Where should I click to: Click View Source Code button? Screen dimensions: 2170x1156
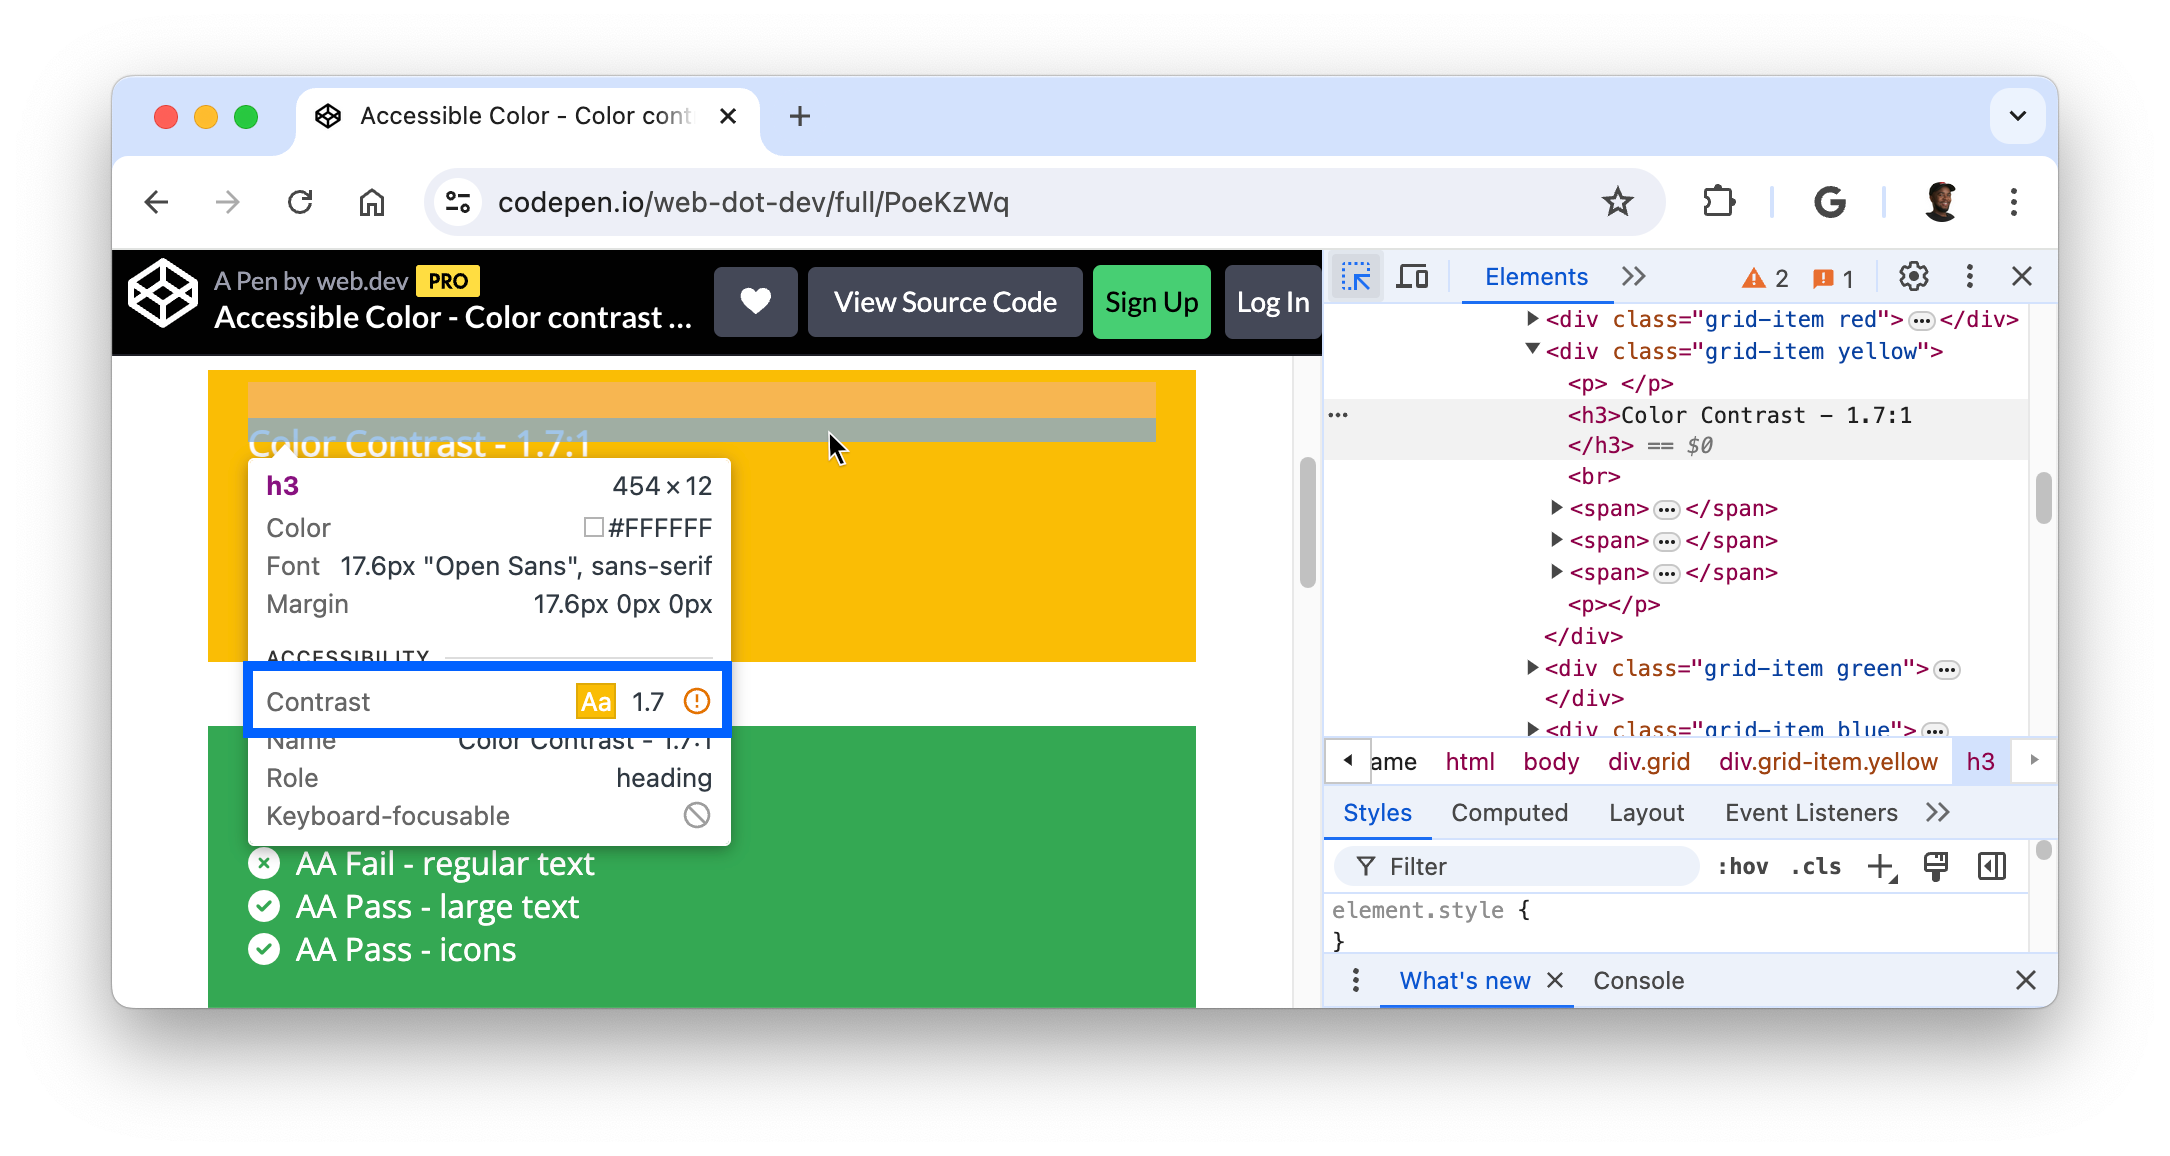tap(946, 303)
